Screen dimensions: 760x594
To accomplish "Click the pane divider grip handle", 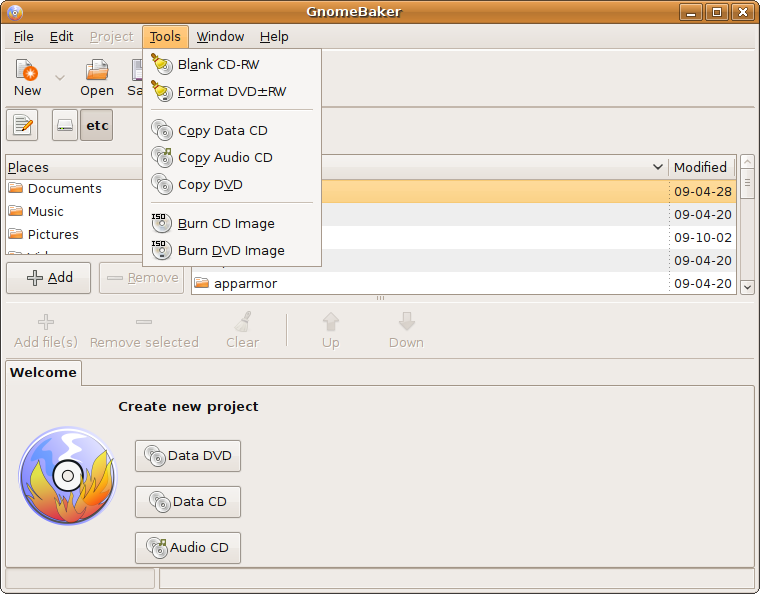I will [x=380, y=298].
